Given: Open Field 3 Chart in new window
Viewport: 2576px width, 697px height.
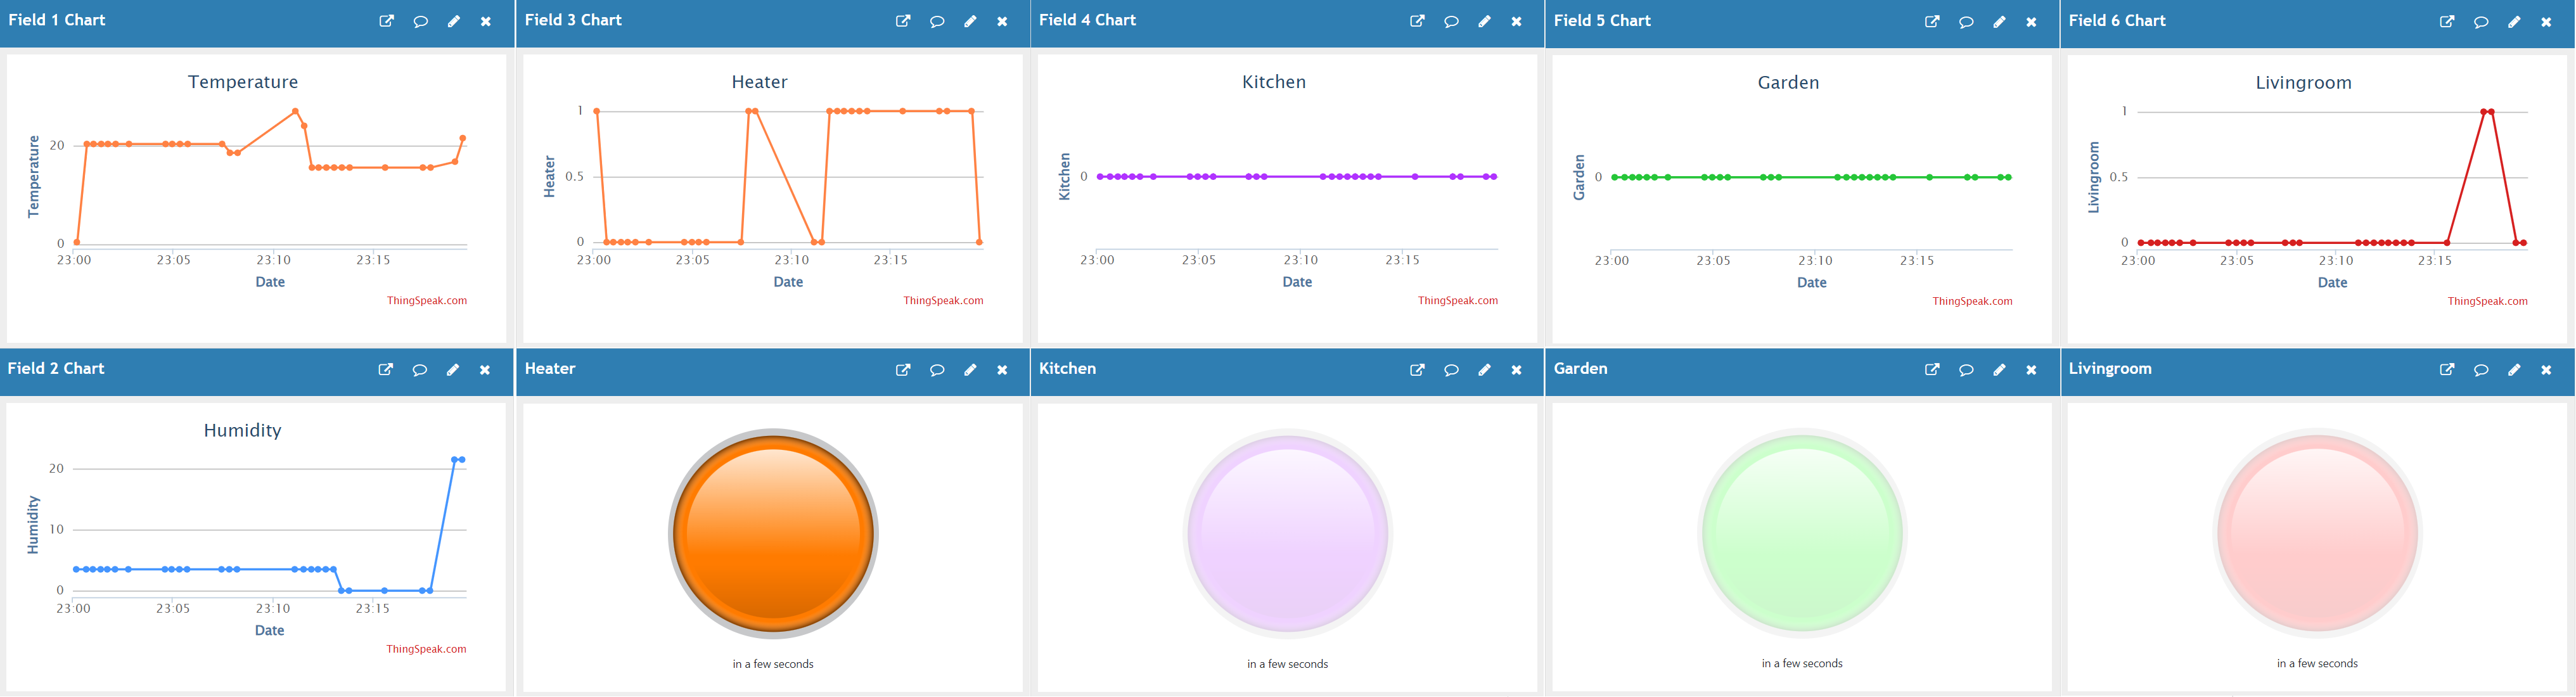Looking at the screenshot, I should (903, 21).
